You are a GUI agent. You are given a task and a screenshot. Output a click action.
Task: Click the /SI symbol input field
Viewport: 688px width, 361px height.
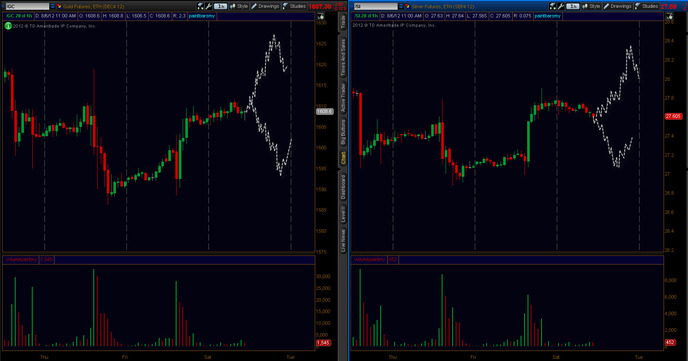pos(376,6)
